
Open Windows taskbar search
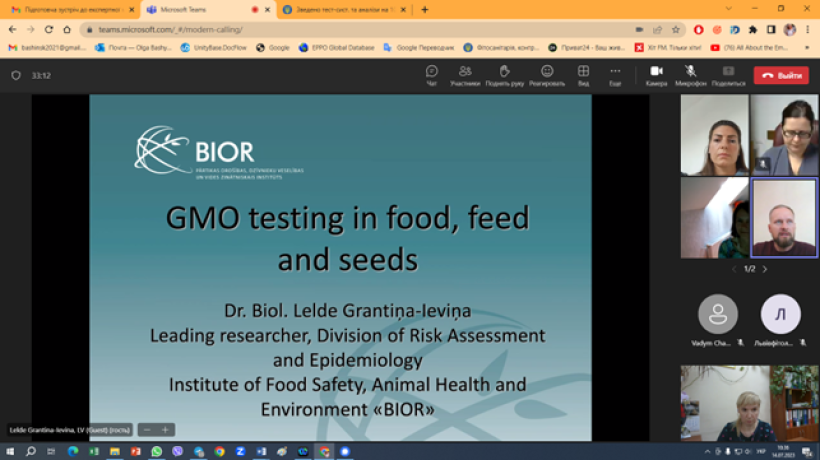(31, 451)
